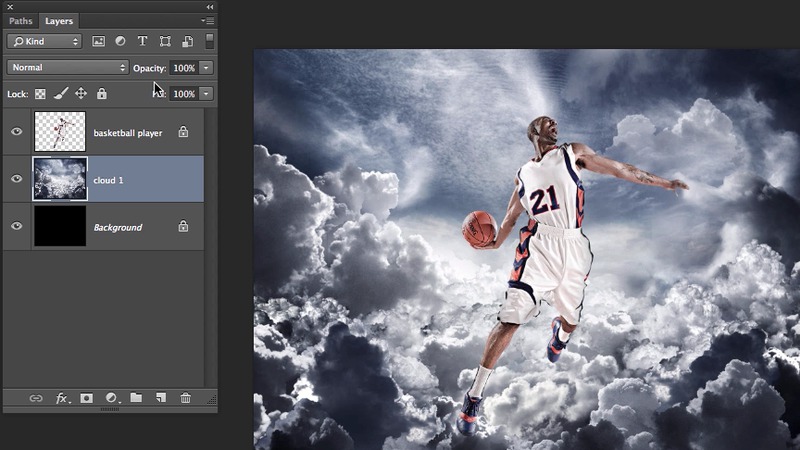Hide the Background layer eye icon

[16, 227]
